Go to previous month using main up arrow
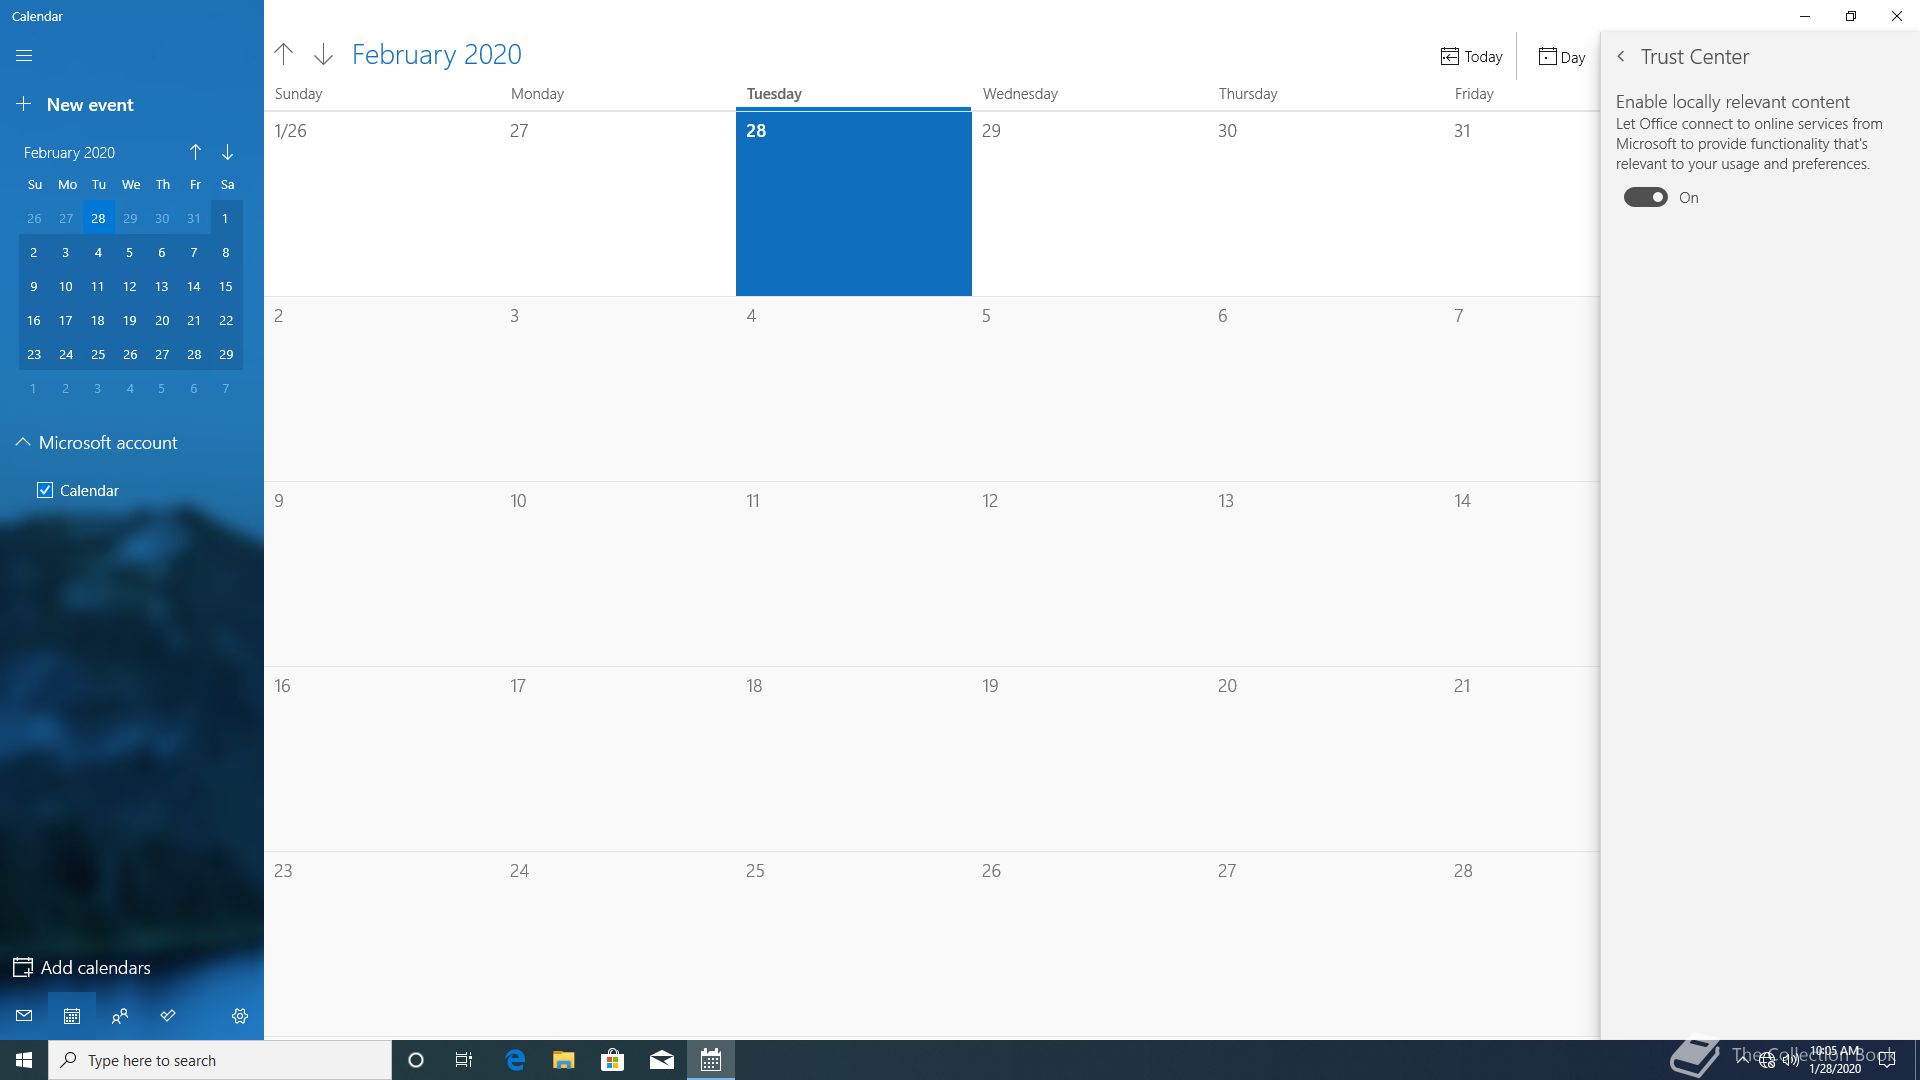 click(284, 54)
